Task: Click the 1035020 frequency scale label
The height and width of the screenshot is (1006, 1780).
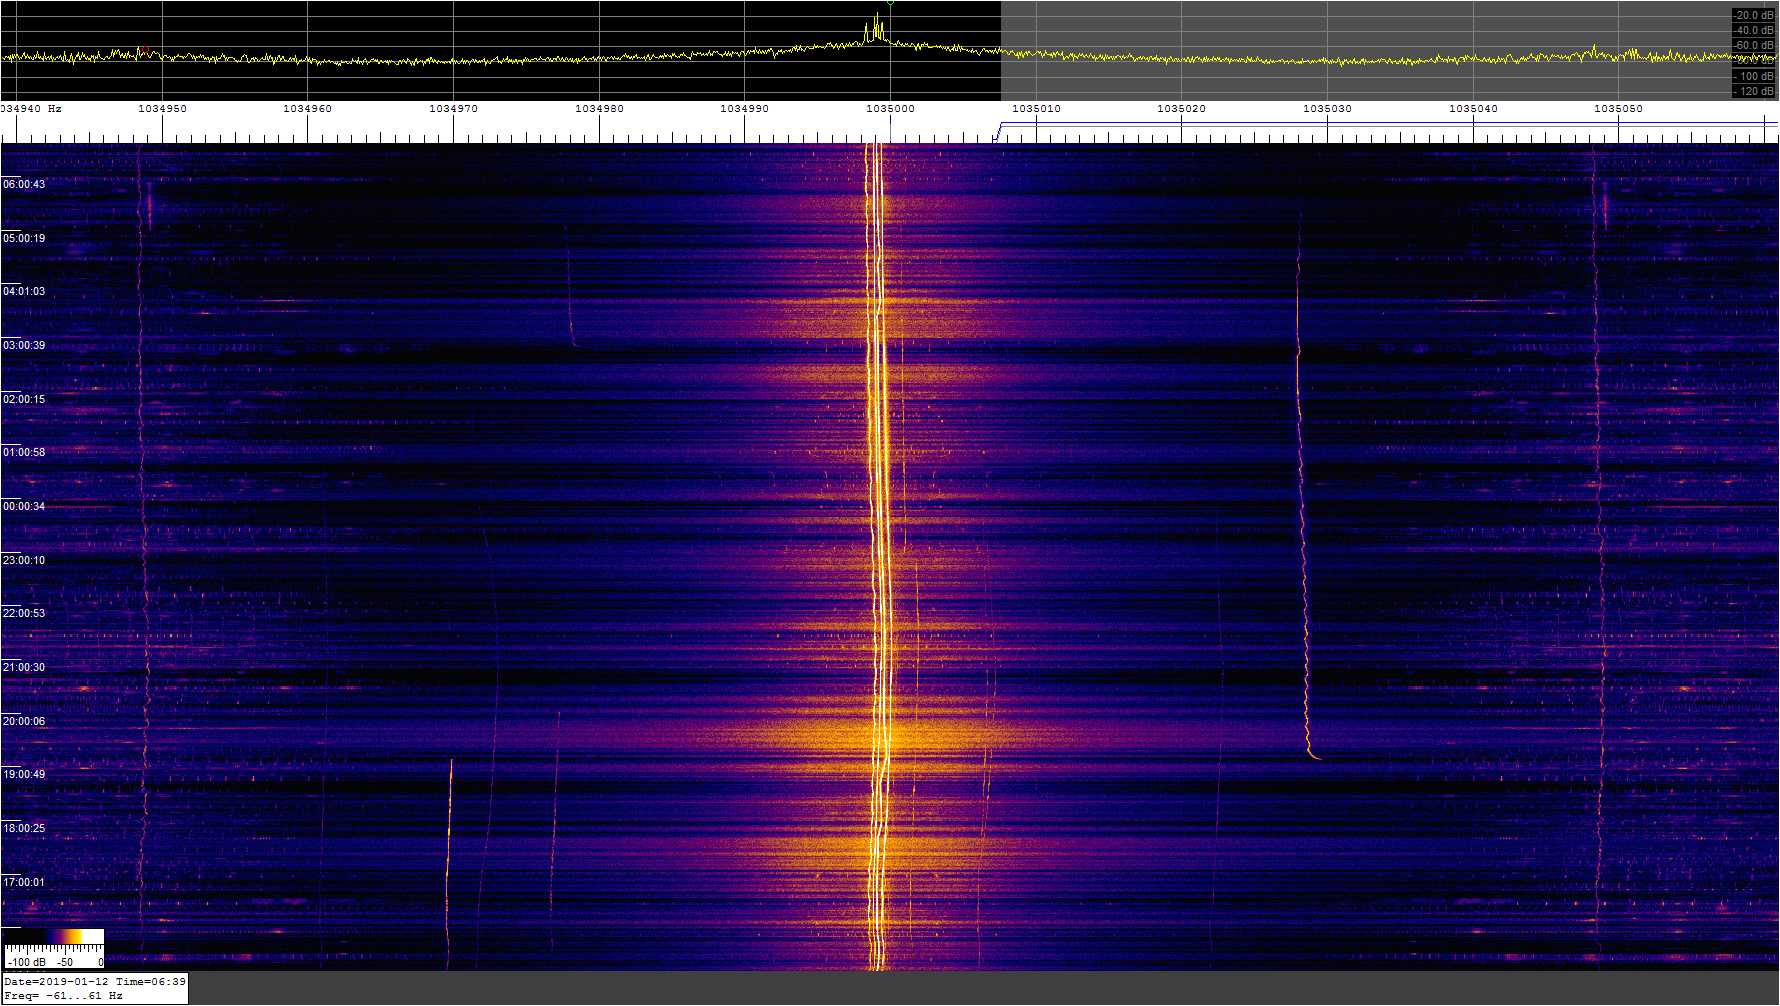Action: (1181, 108)
